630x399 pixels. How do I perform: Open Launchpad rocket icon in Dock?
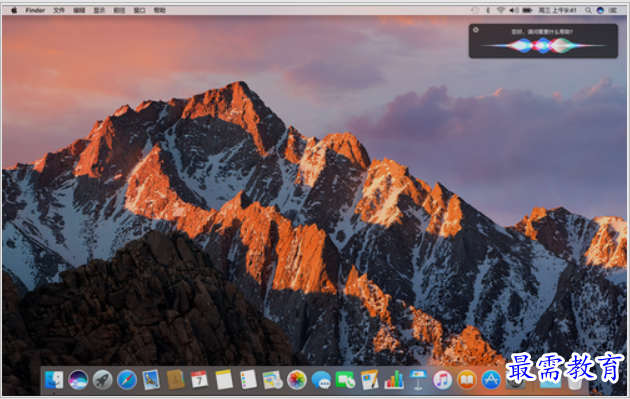pos(102,380)
